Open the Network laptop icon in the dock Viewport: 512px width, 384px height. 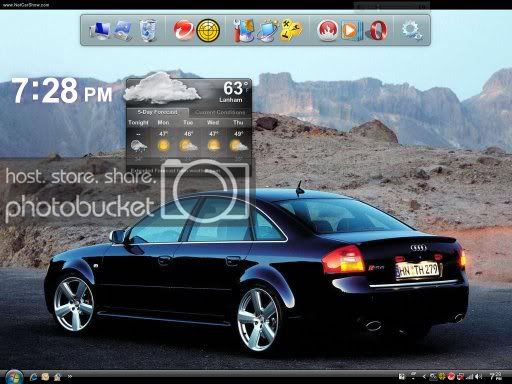pos(123,30)
